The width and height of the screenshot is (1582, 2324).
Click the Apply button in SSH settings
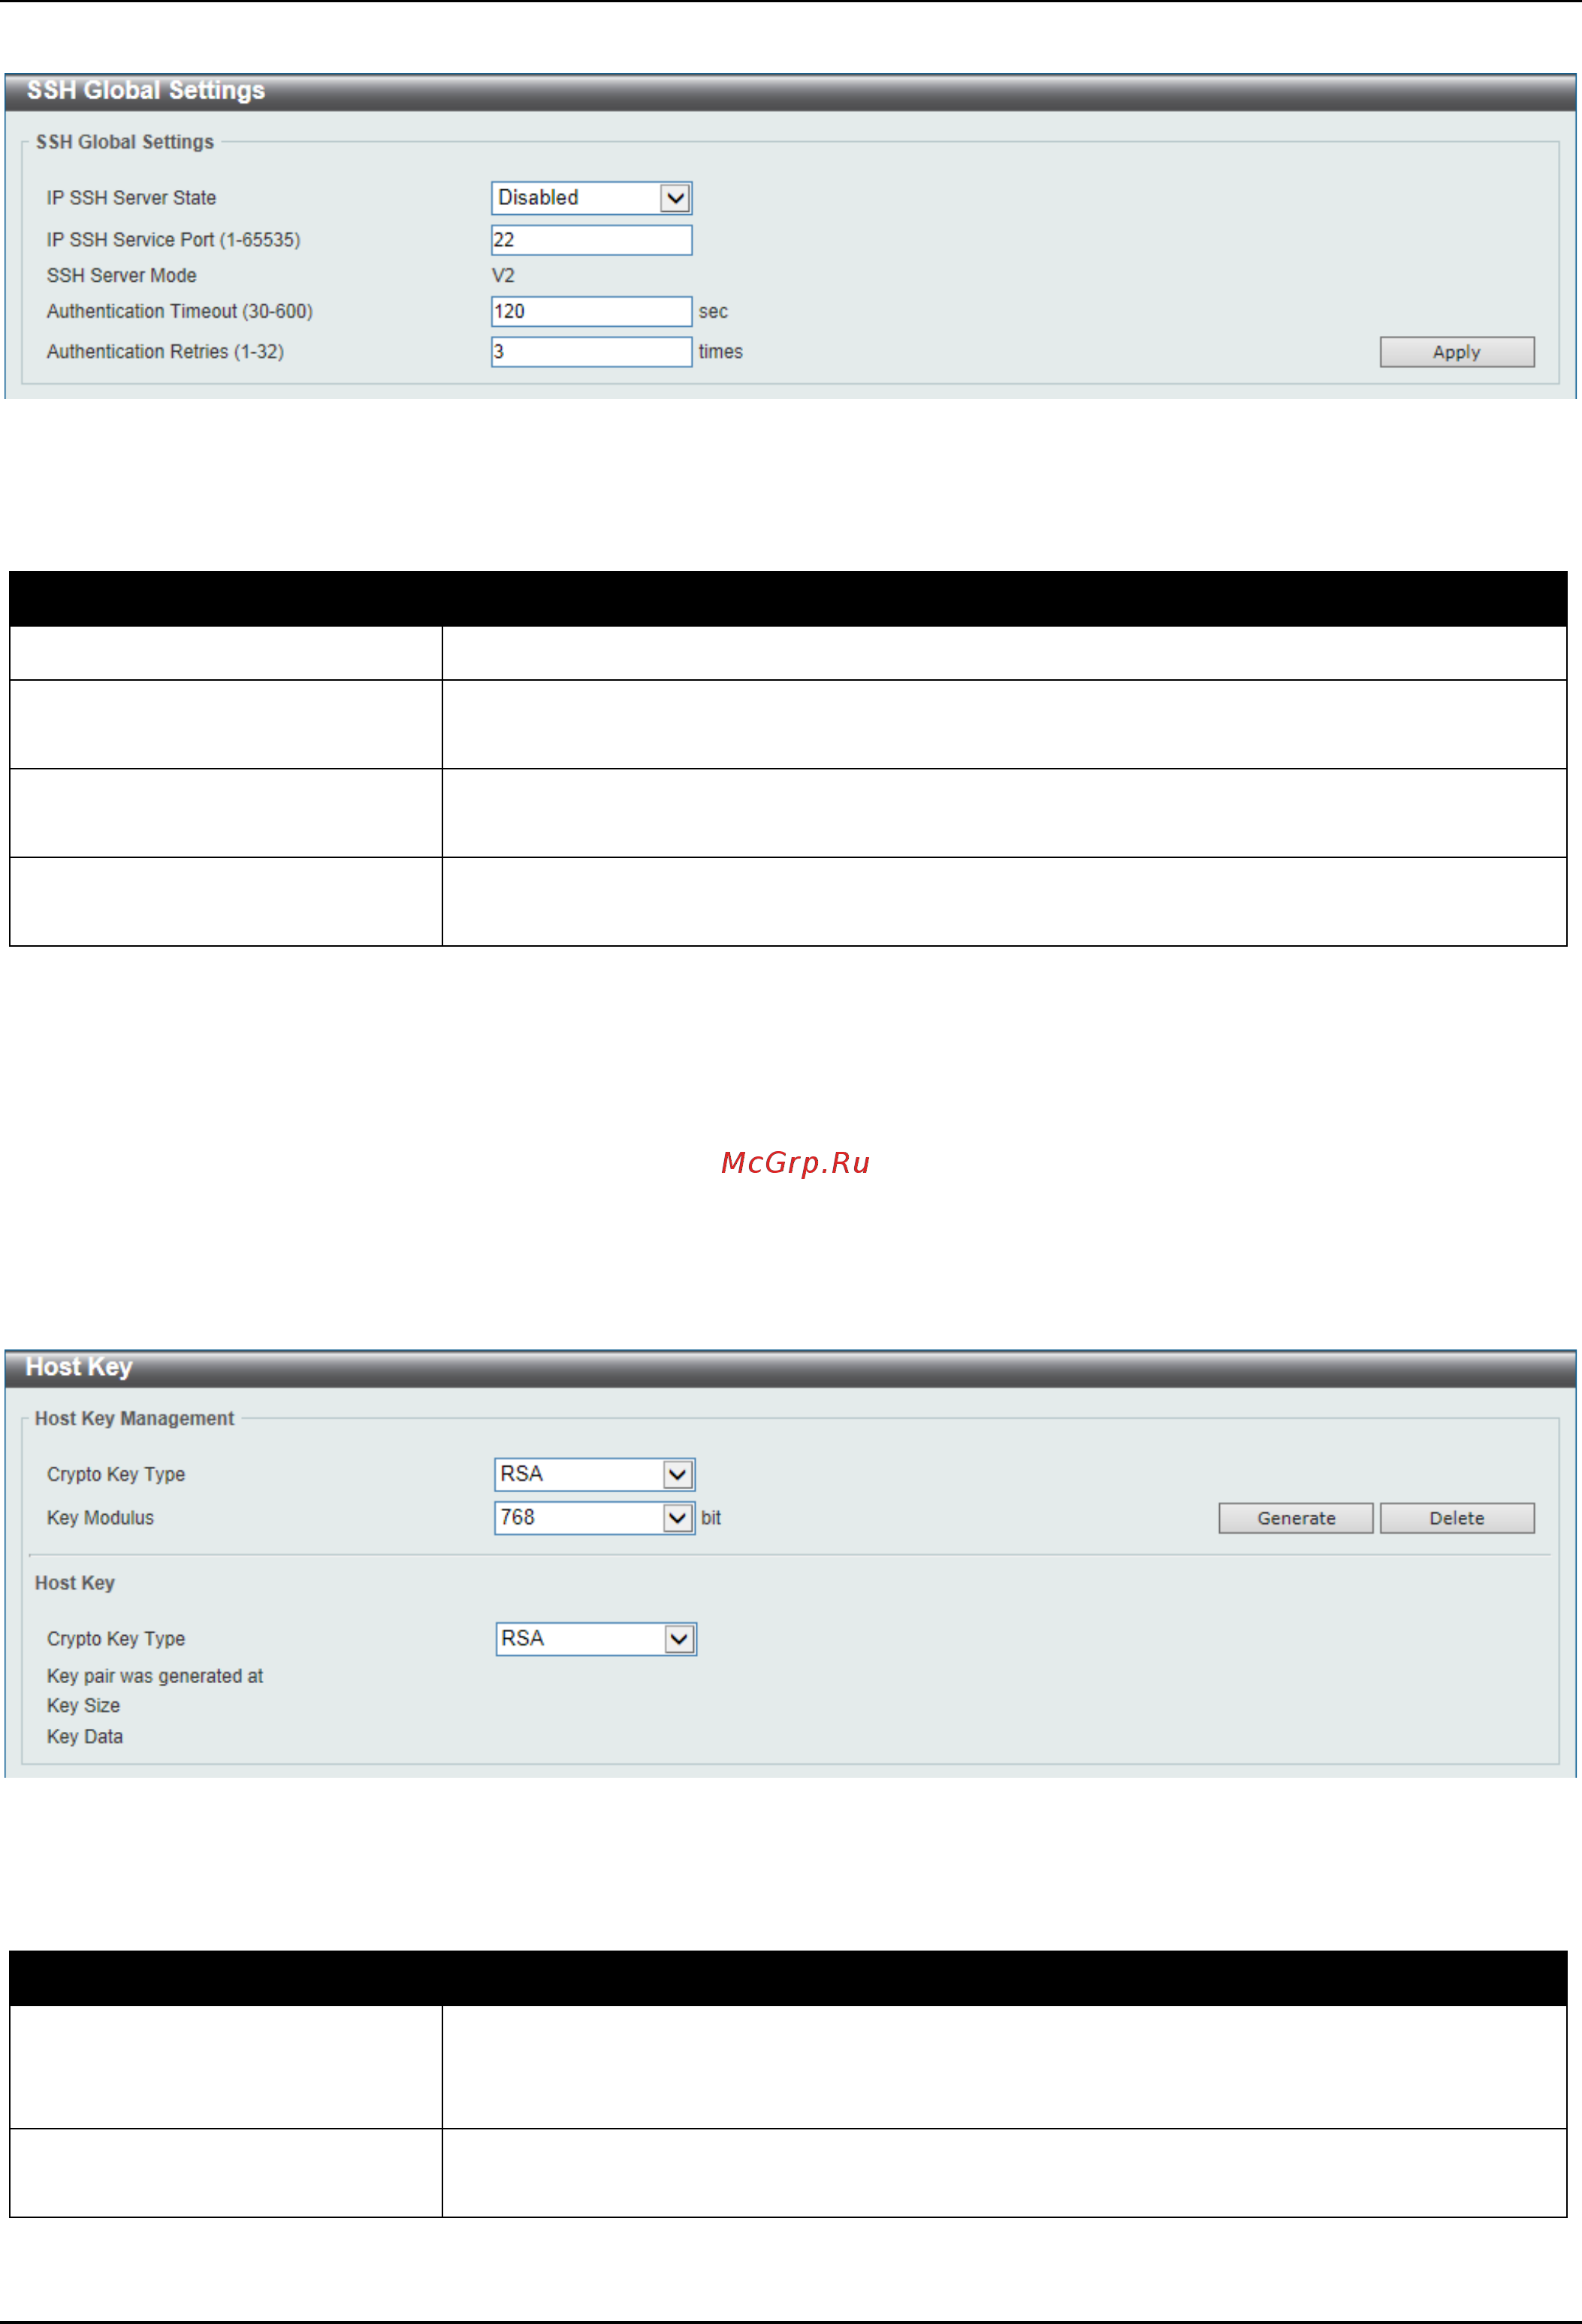pos(1457,352)
